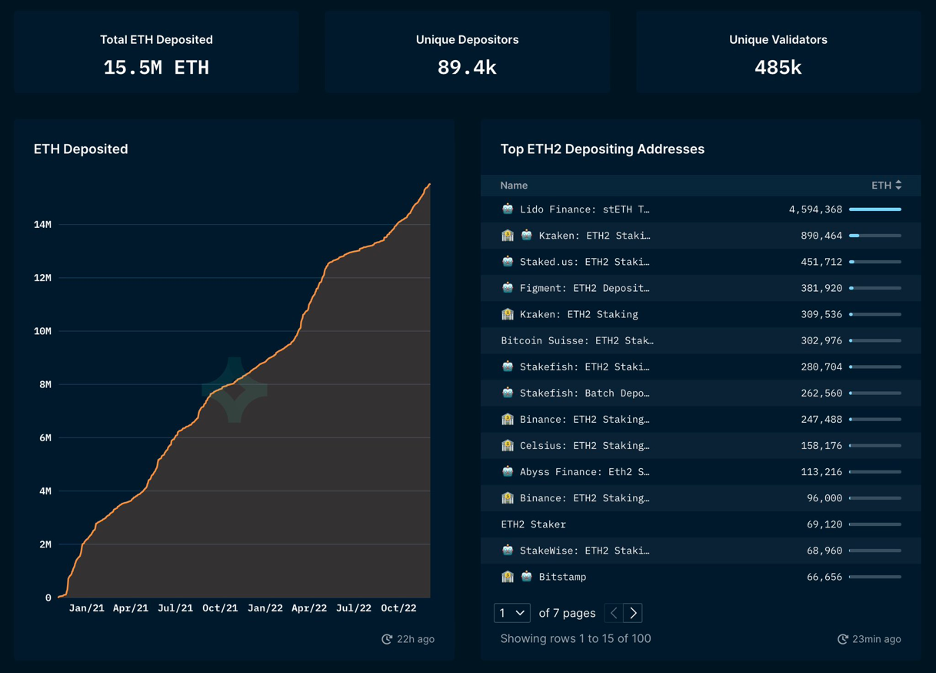
Task: Click the ETH share bar on the Kraken 890,464 row
Action: click(x=875, y=236)
